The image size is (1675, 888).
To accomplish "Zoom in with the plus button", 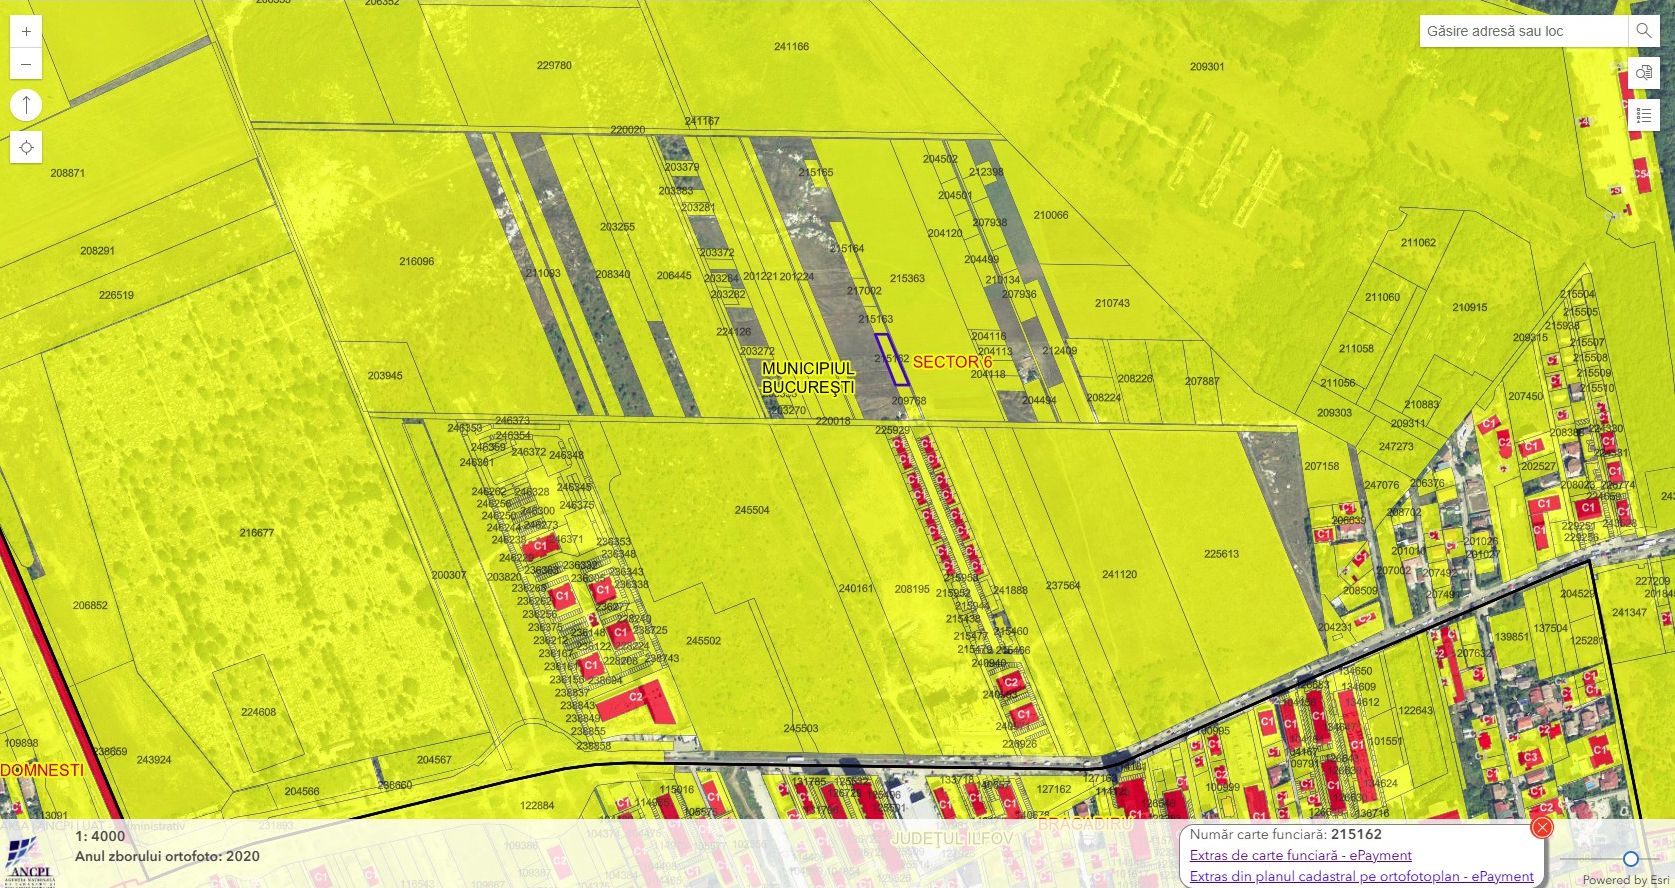I will coord(26,31).
